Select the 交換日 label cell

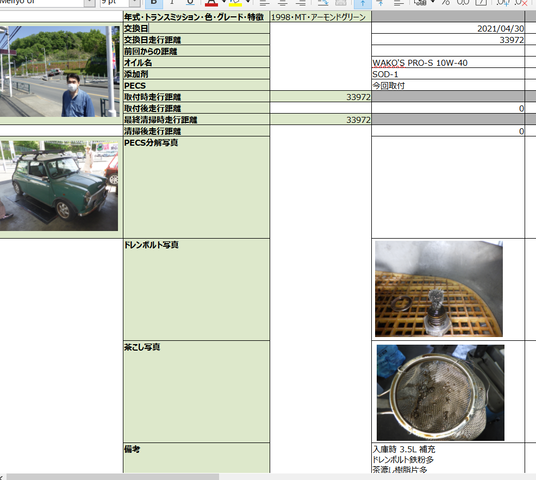[x=197, y=28]
